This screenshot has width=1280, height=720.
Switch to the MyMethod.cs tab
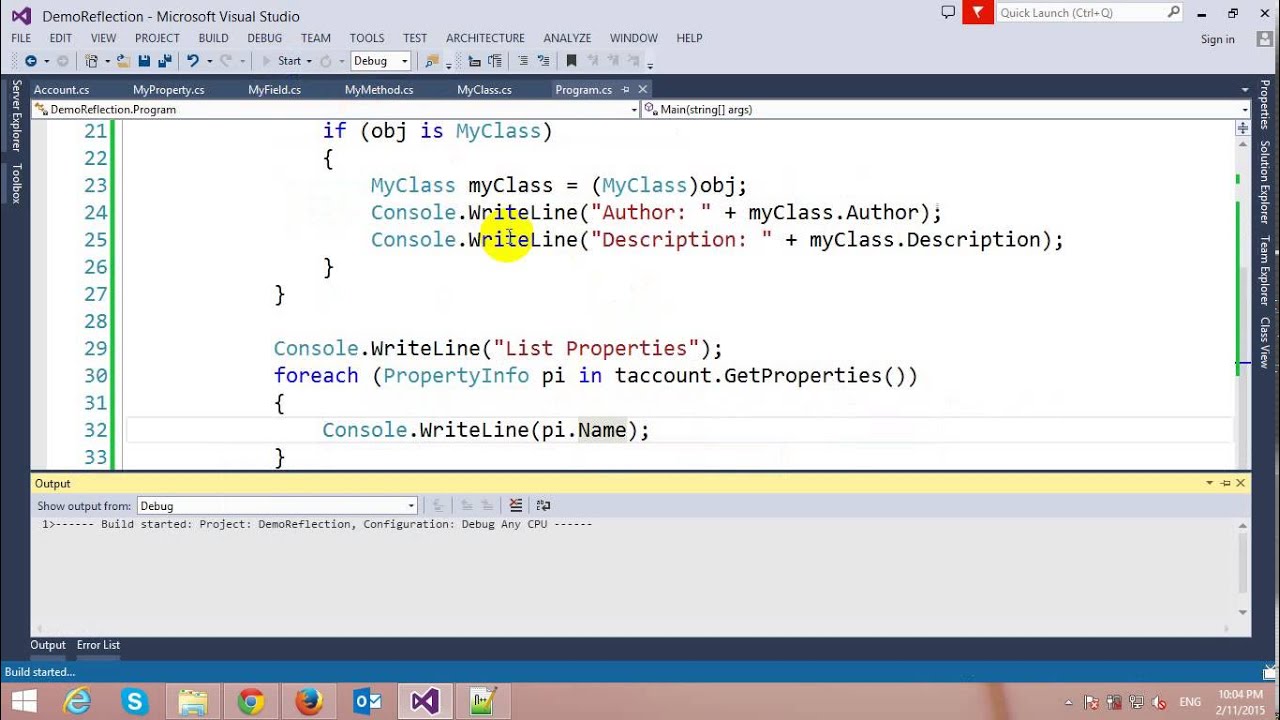click(x=379, y=90)
